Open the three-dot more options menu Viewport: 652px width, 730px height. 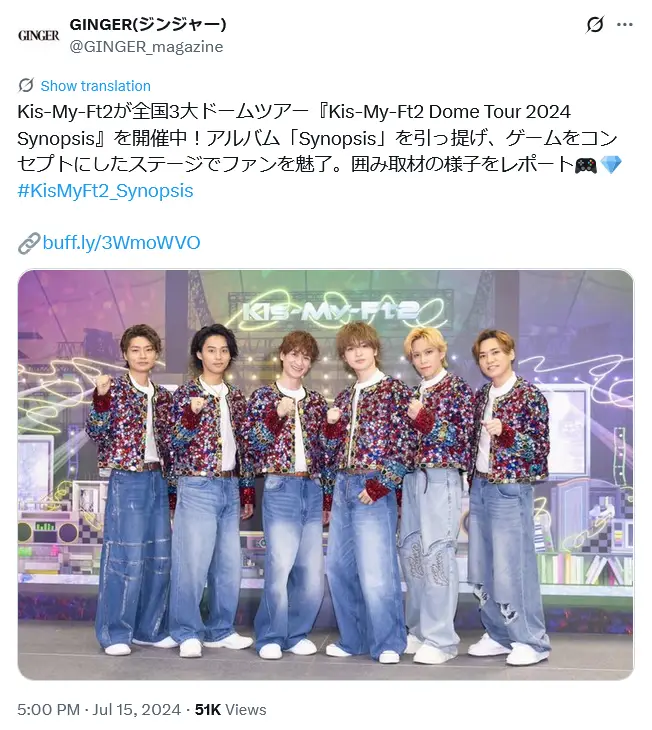[625, 25]
